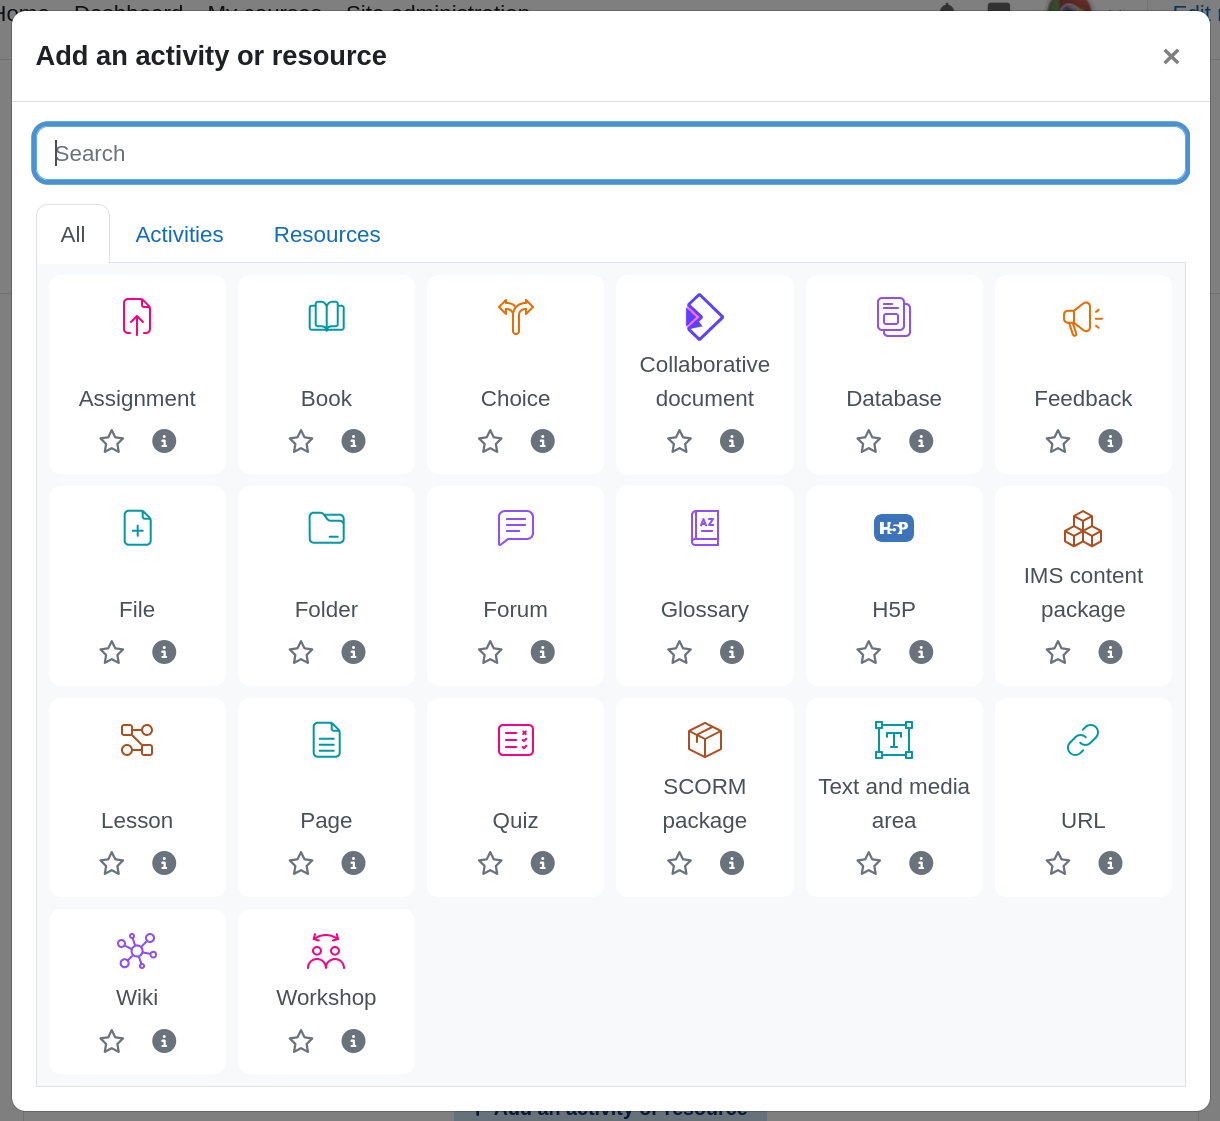Show info about the Lesson activity
The height and width of the screenshot is (1121, 1220).
[x=164, y=863]
